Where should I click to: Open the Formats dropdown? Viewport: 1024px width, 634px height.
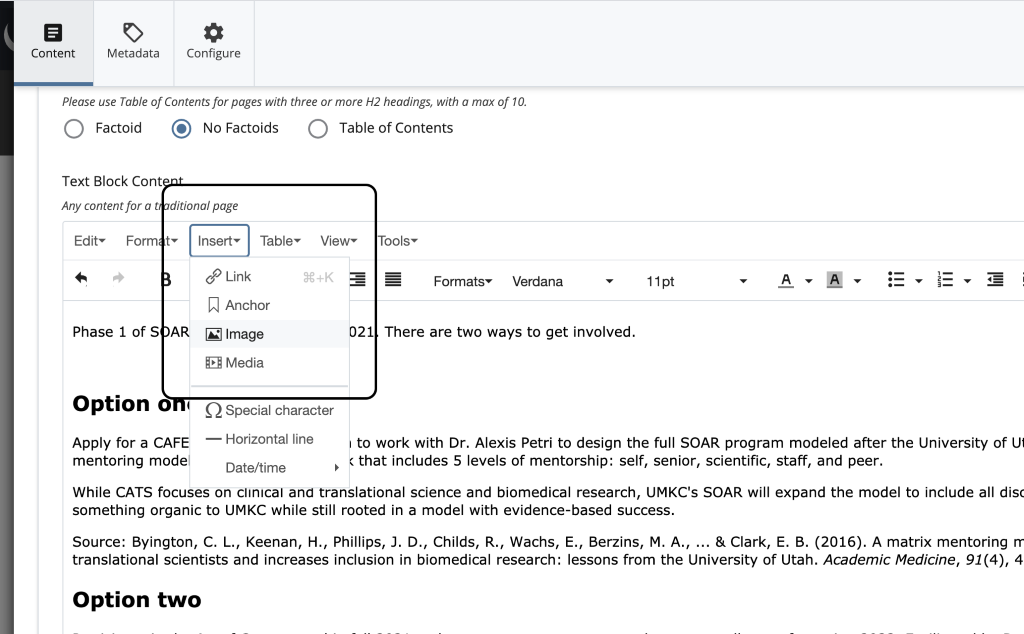point(462,281)
